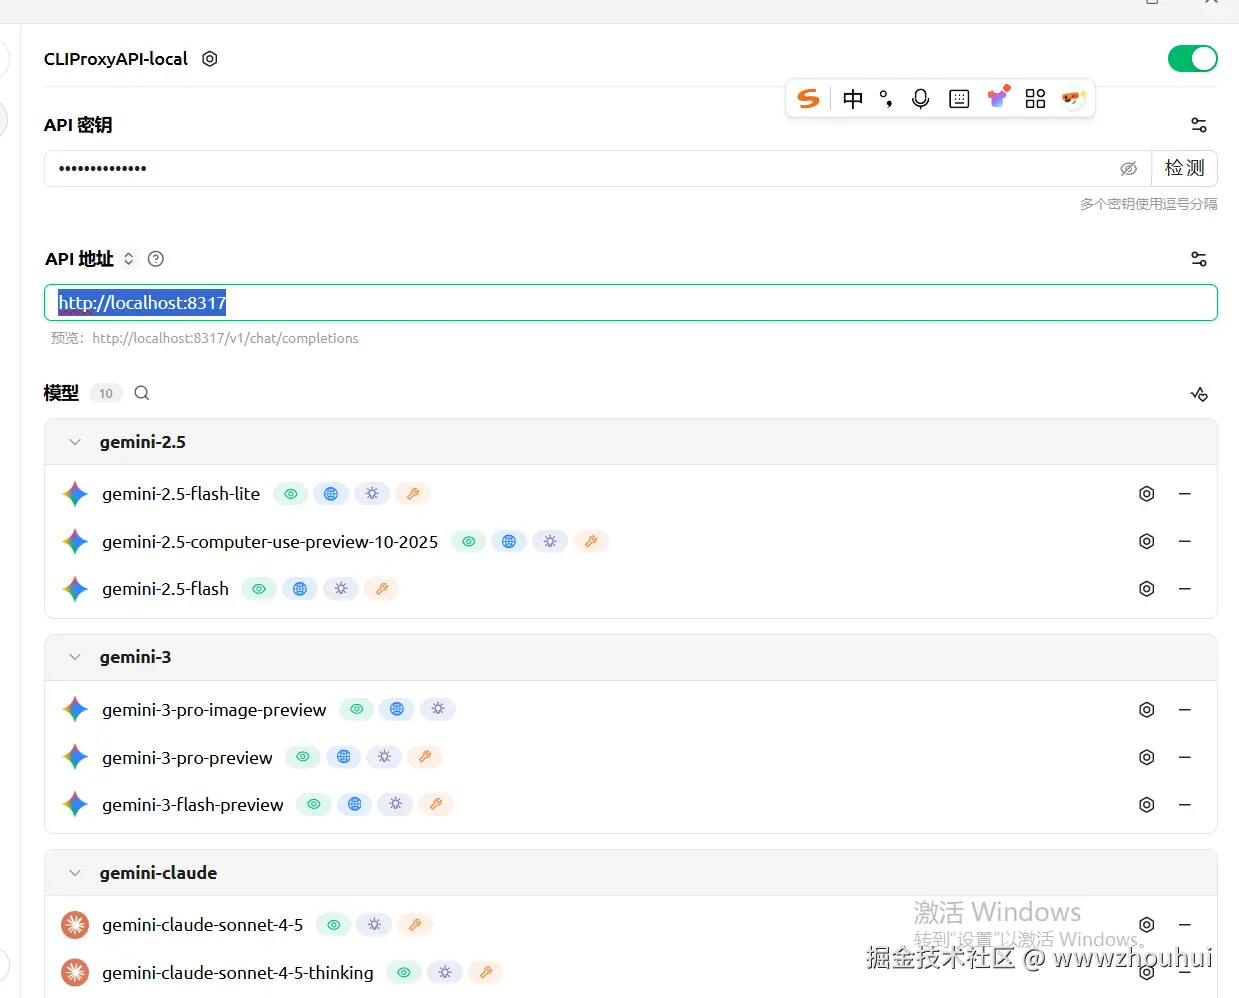Search models with magnifier icon
The image size is (1239, 998).
pos(142,393)
